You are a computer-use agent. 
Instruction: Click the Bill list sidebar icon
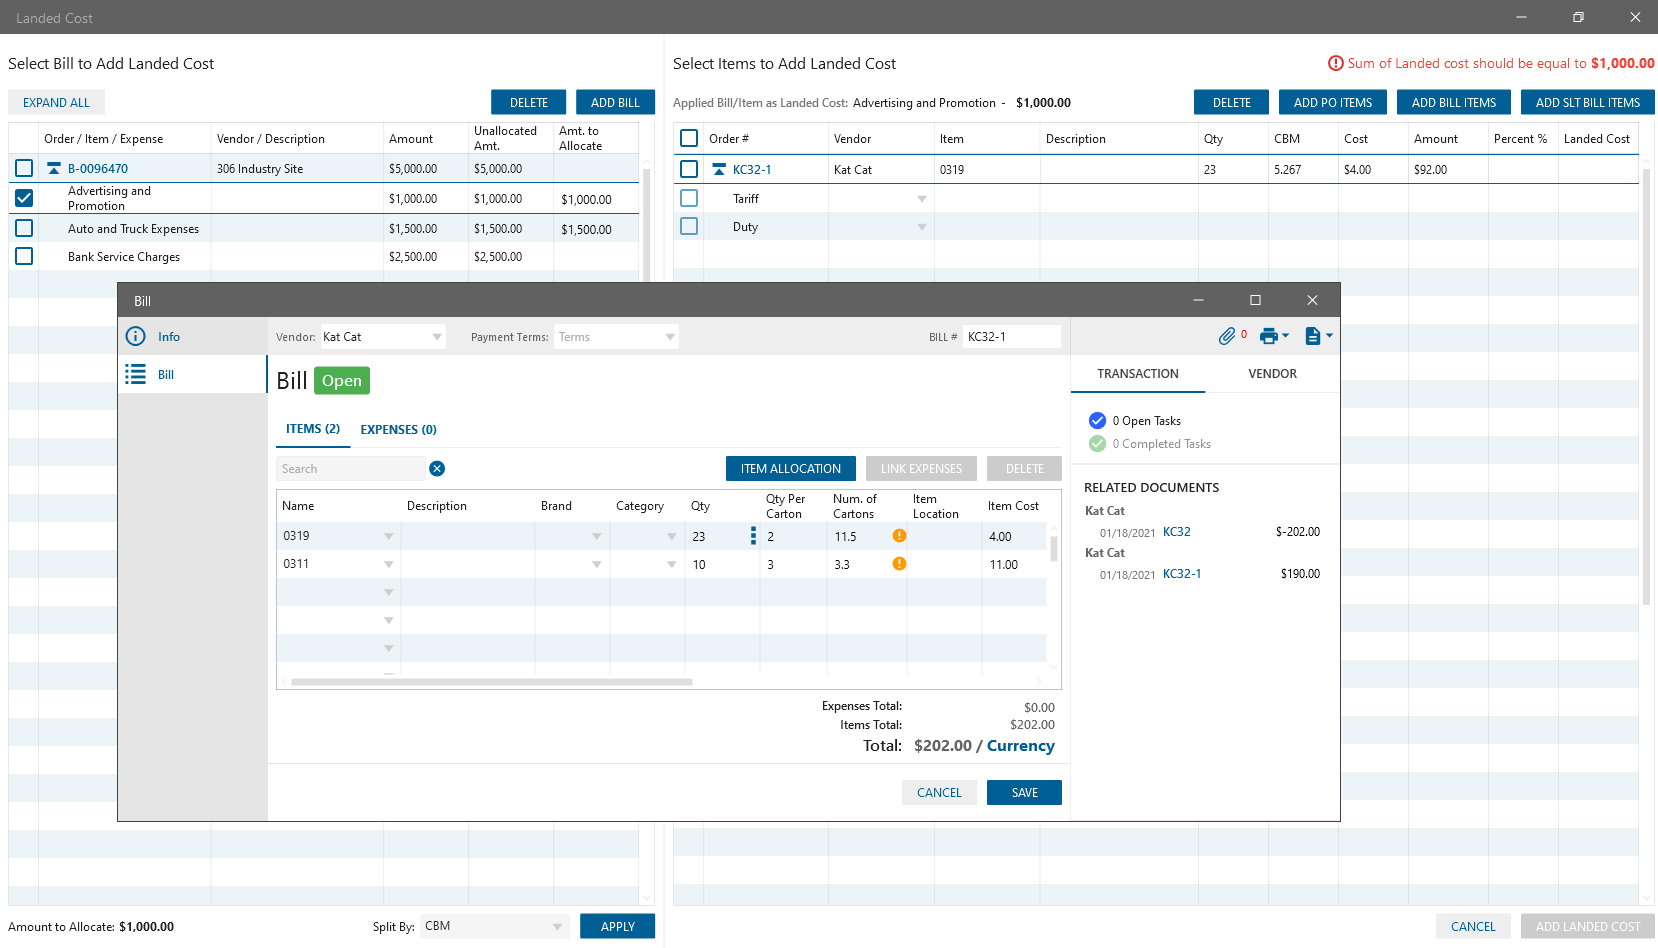[x=136, y=375]
